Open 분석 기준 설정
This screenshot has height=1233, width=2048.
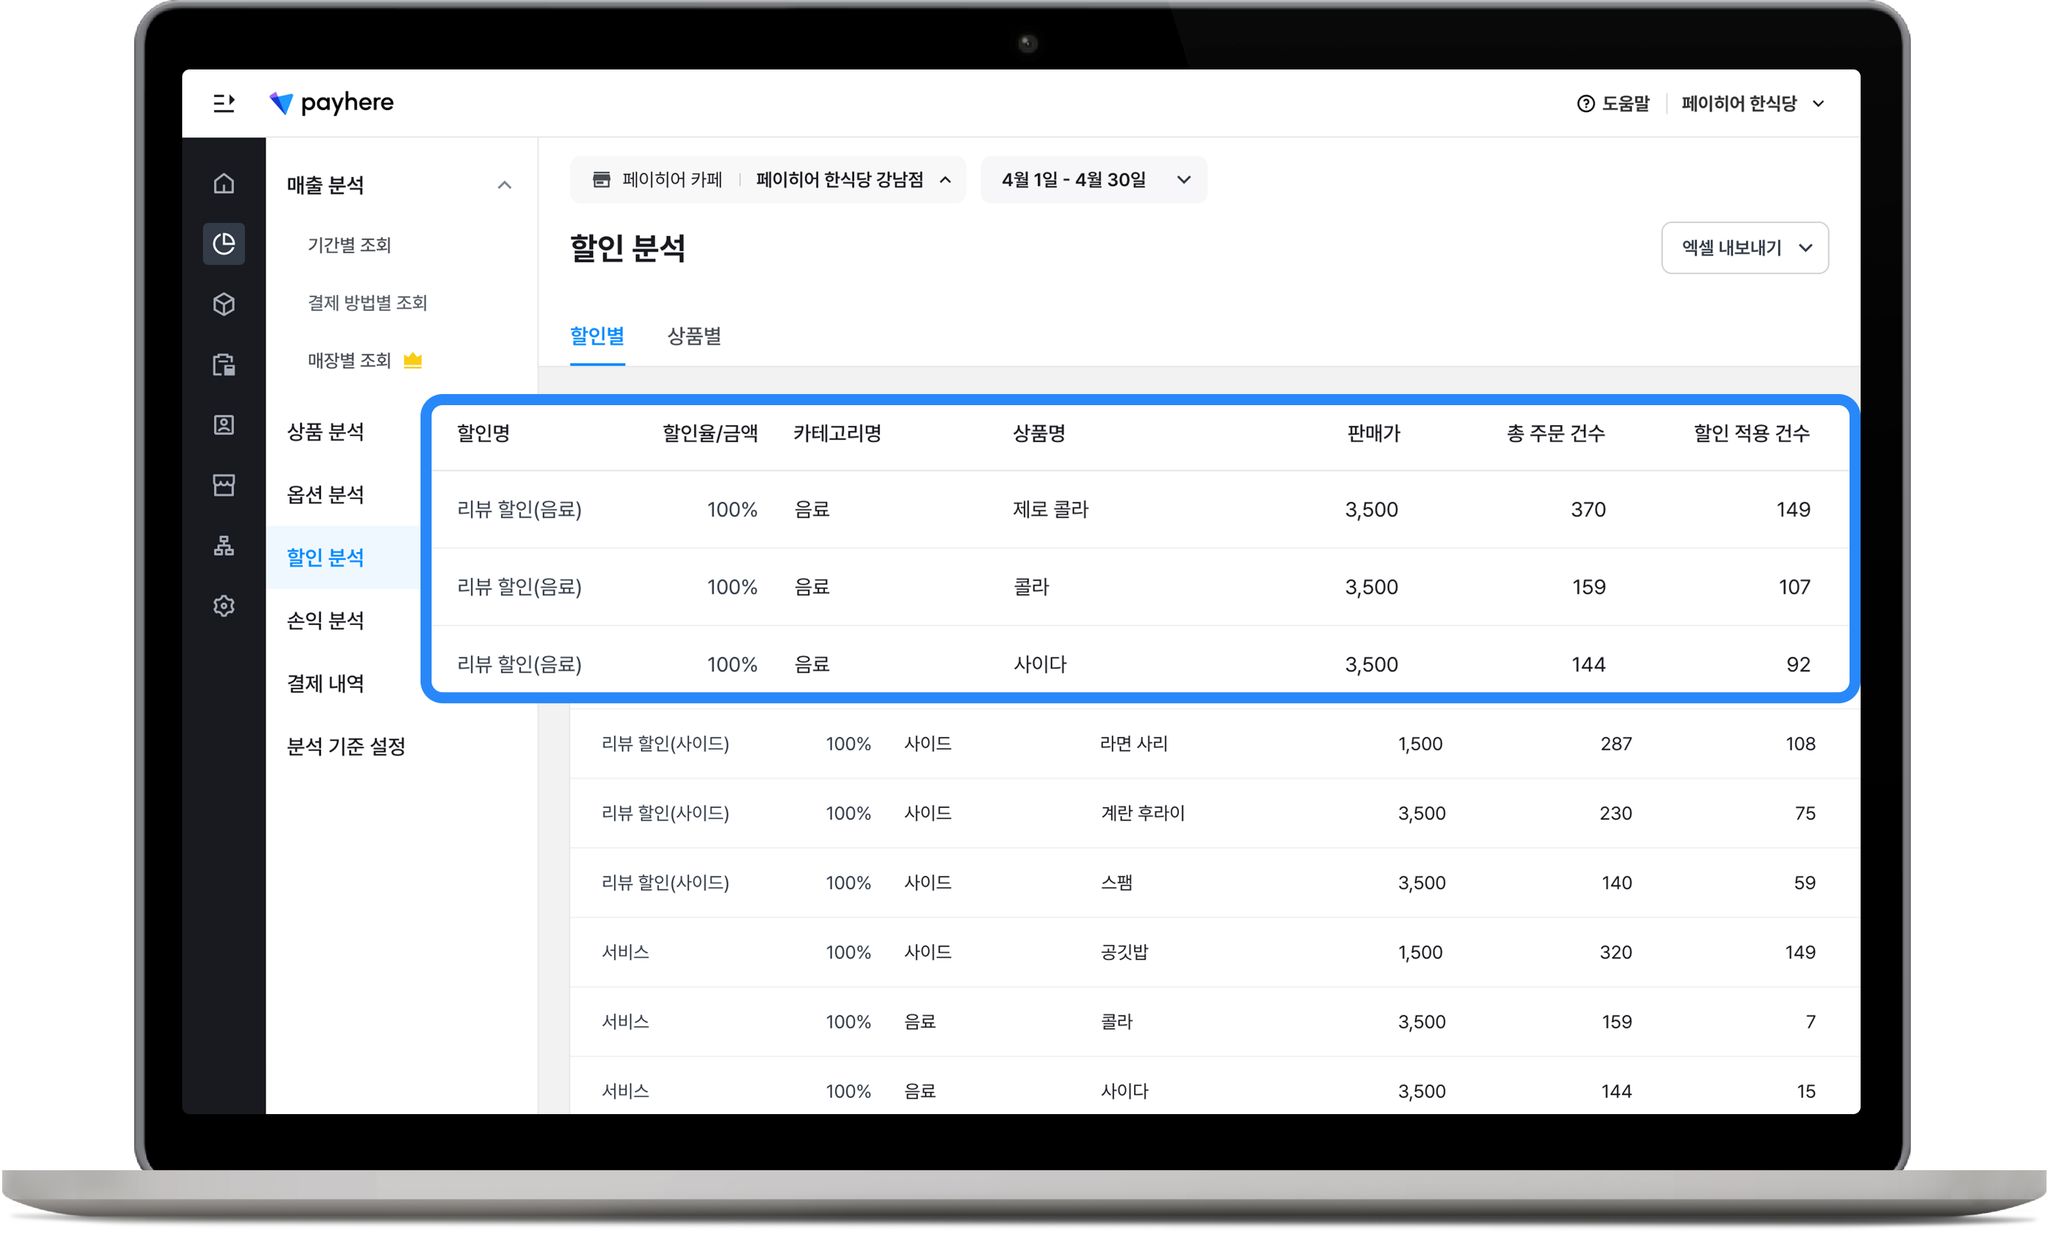[346, 747]
